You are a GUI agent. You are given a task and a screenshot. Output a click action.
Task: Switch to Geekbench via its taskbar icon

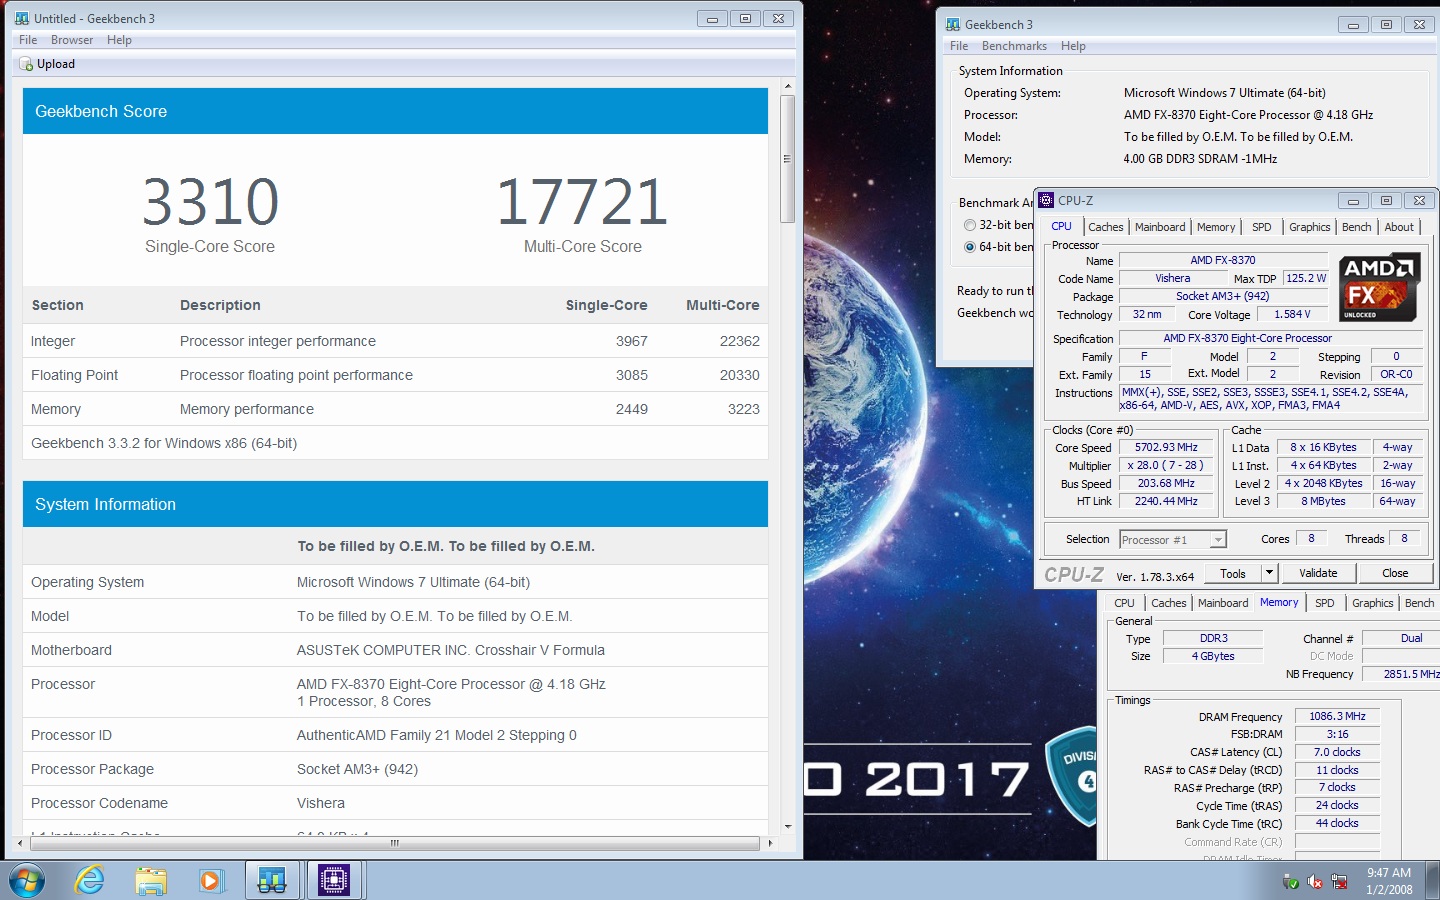pyautogui.click(x=272, y=881)
